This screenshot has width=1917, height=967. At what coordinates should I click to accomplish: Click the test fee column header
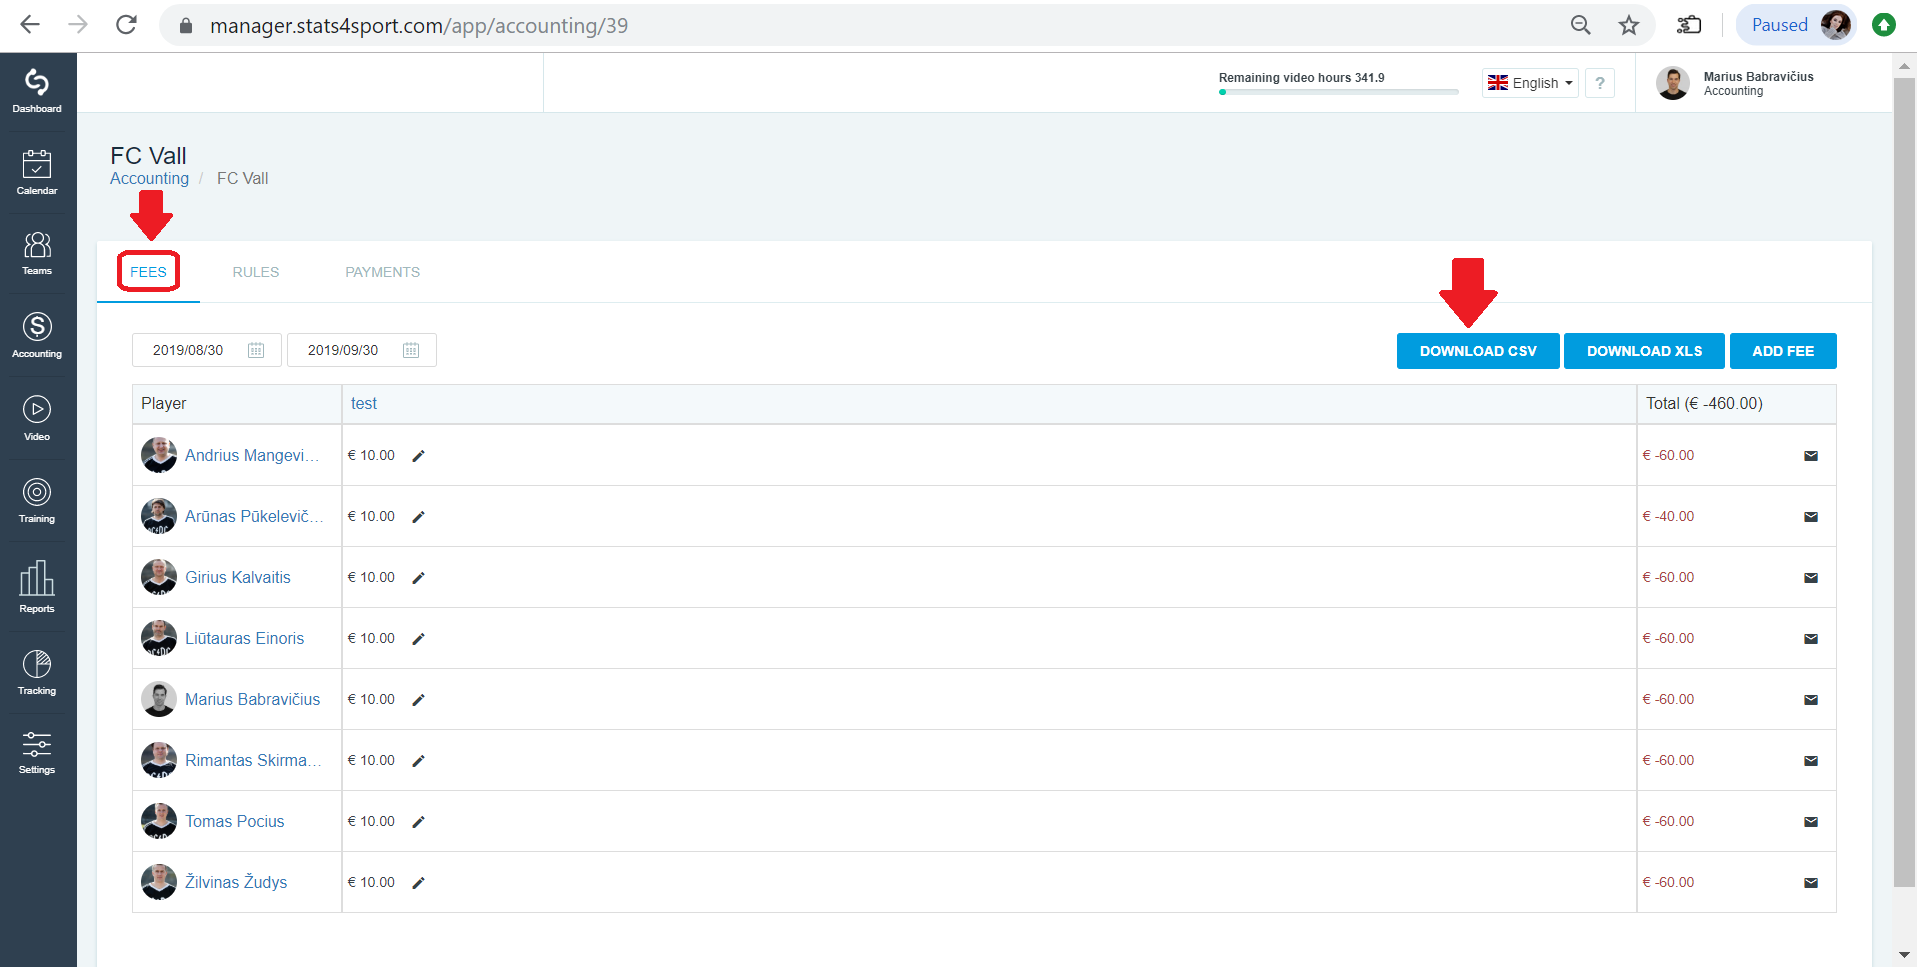364,403
